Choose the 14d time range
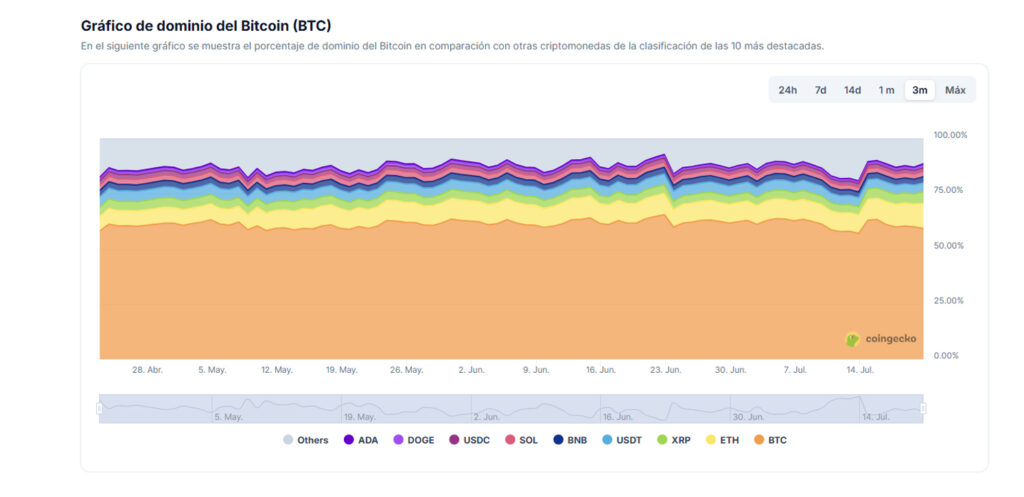The image size is (1024, 497). tap(852, 90)
